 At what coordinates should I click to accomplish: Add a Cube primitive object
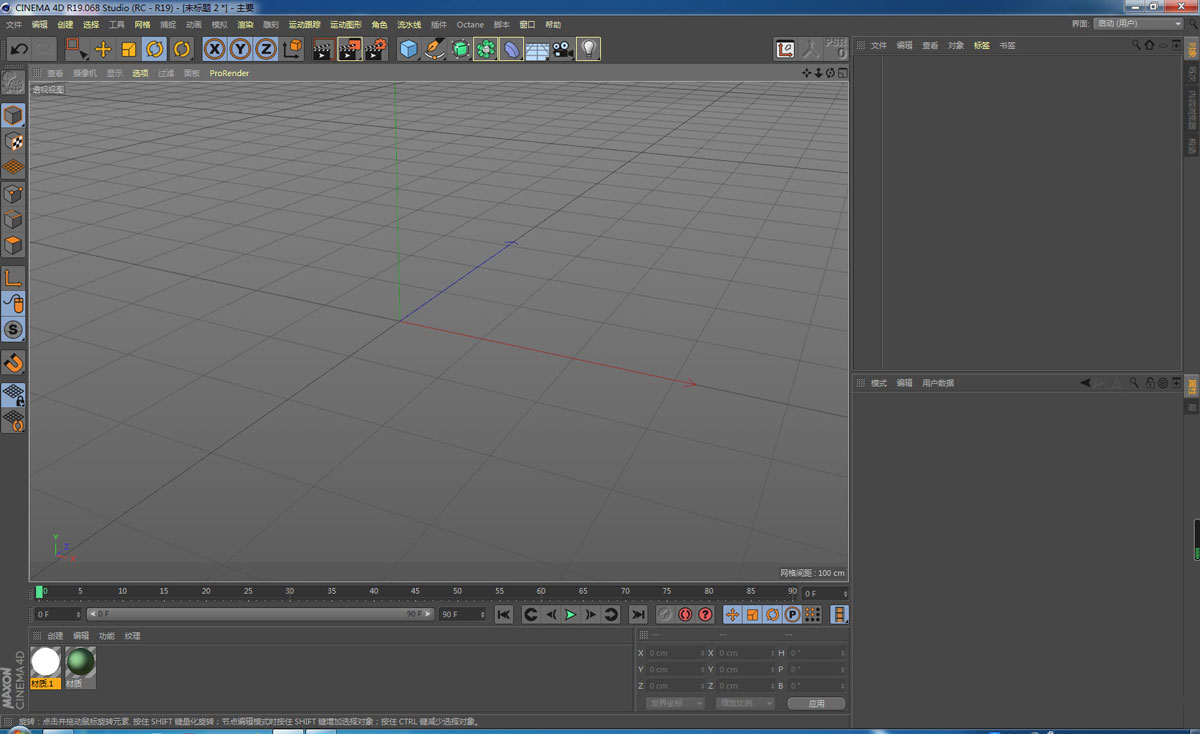click(406, 49)
